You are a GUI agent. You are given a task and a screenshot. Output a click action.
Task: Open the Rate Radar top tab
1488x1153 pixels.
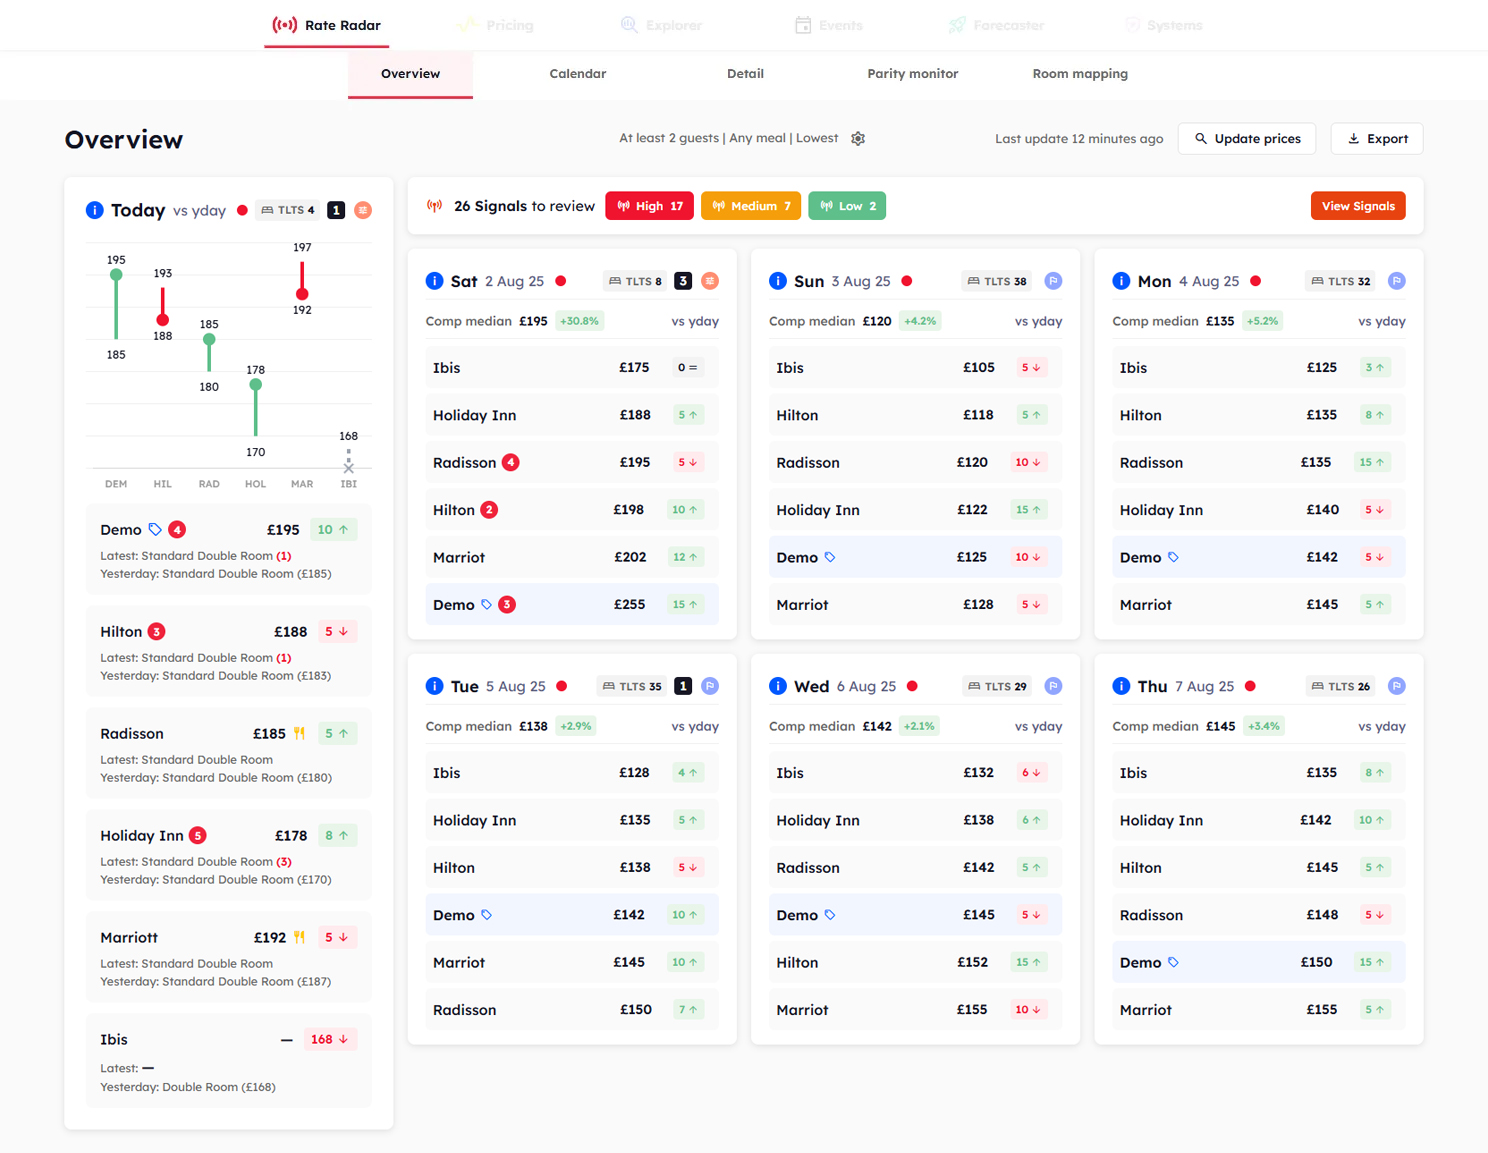pos(327,25)
